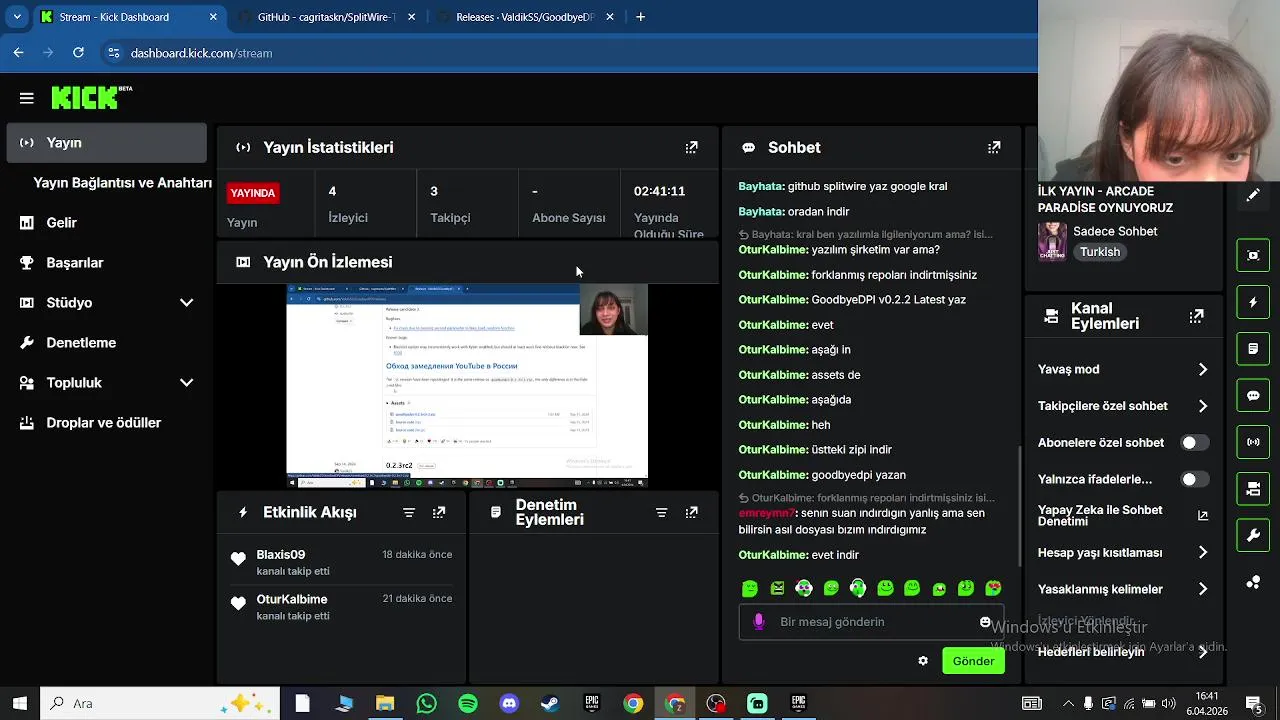
Task: Open WhatsApp from the taskbar
Action: [427, 704]
